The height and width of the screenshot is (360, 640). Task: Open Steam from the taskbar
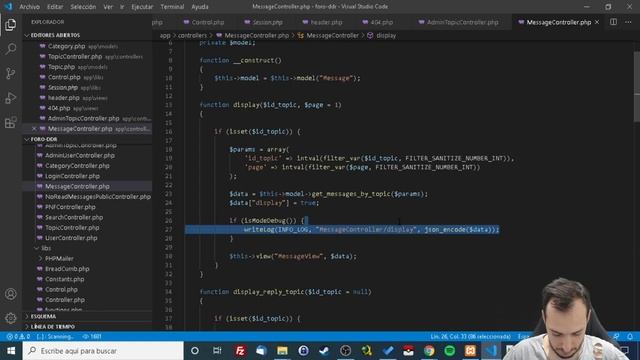coord(324,351)
